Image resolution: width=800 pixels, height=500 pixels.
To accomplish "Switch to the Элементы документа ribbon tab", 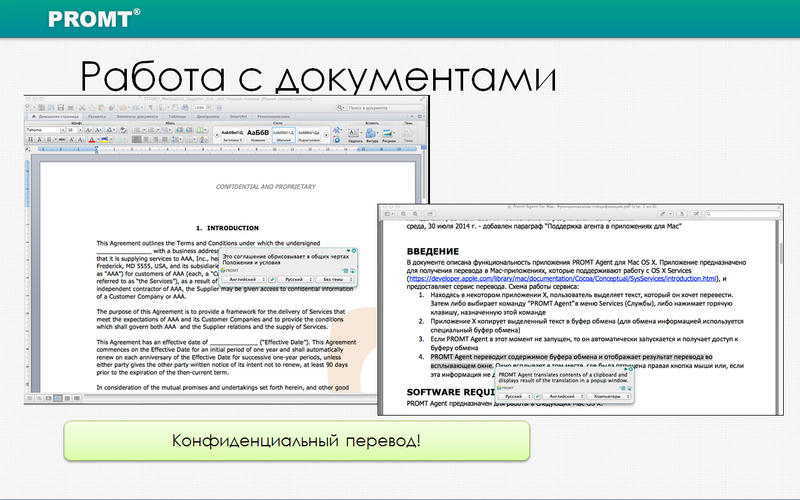I will pos(137,116).
